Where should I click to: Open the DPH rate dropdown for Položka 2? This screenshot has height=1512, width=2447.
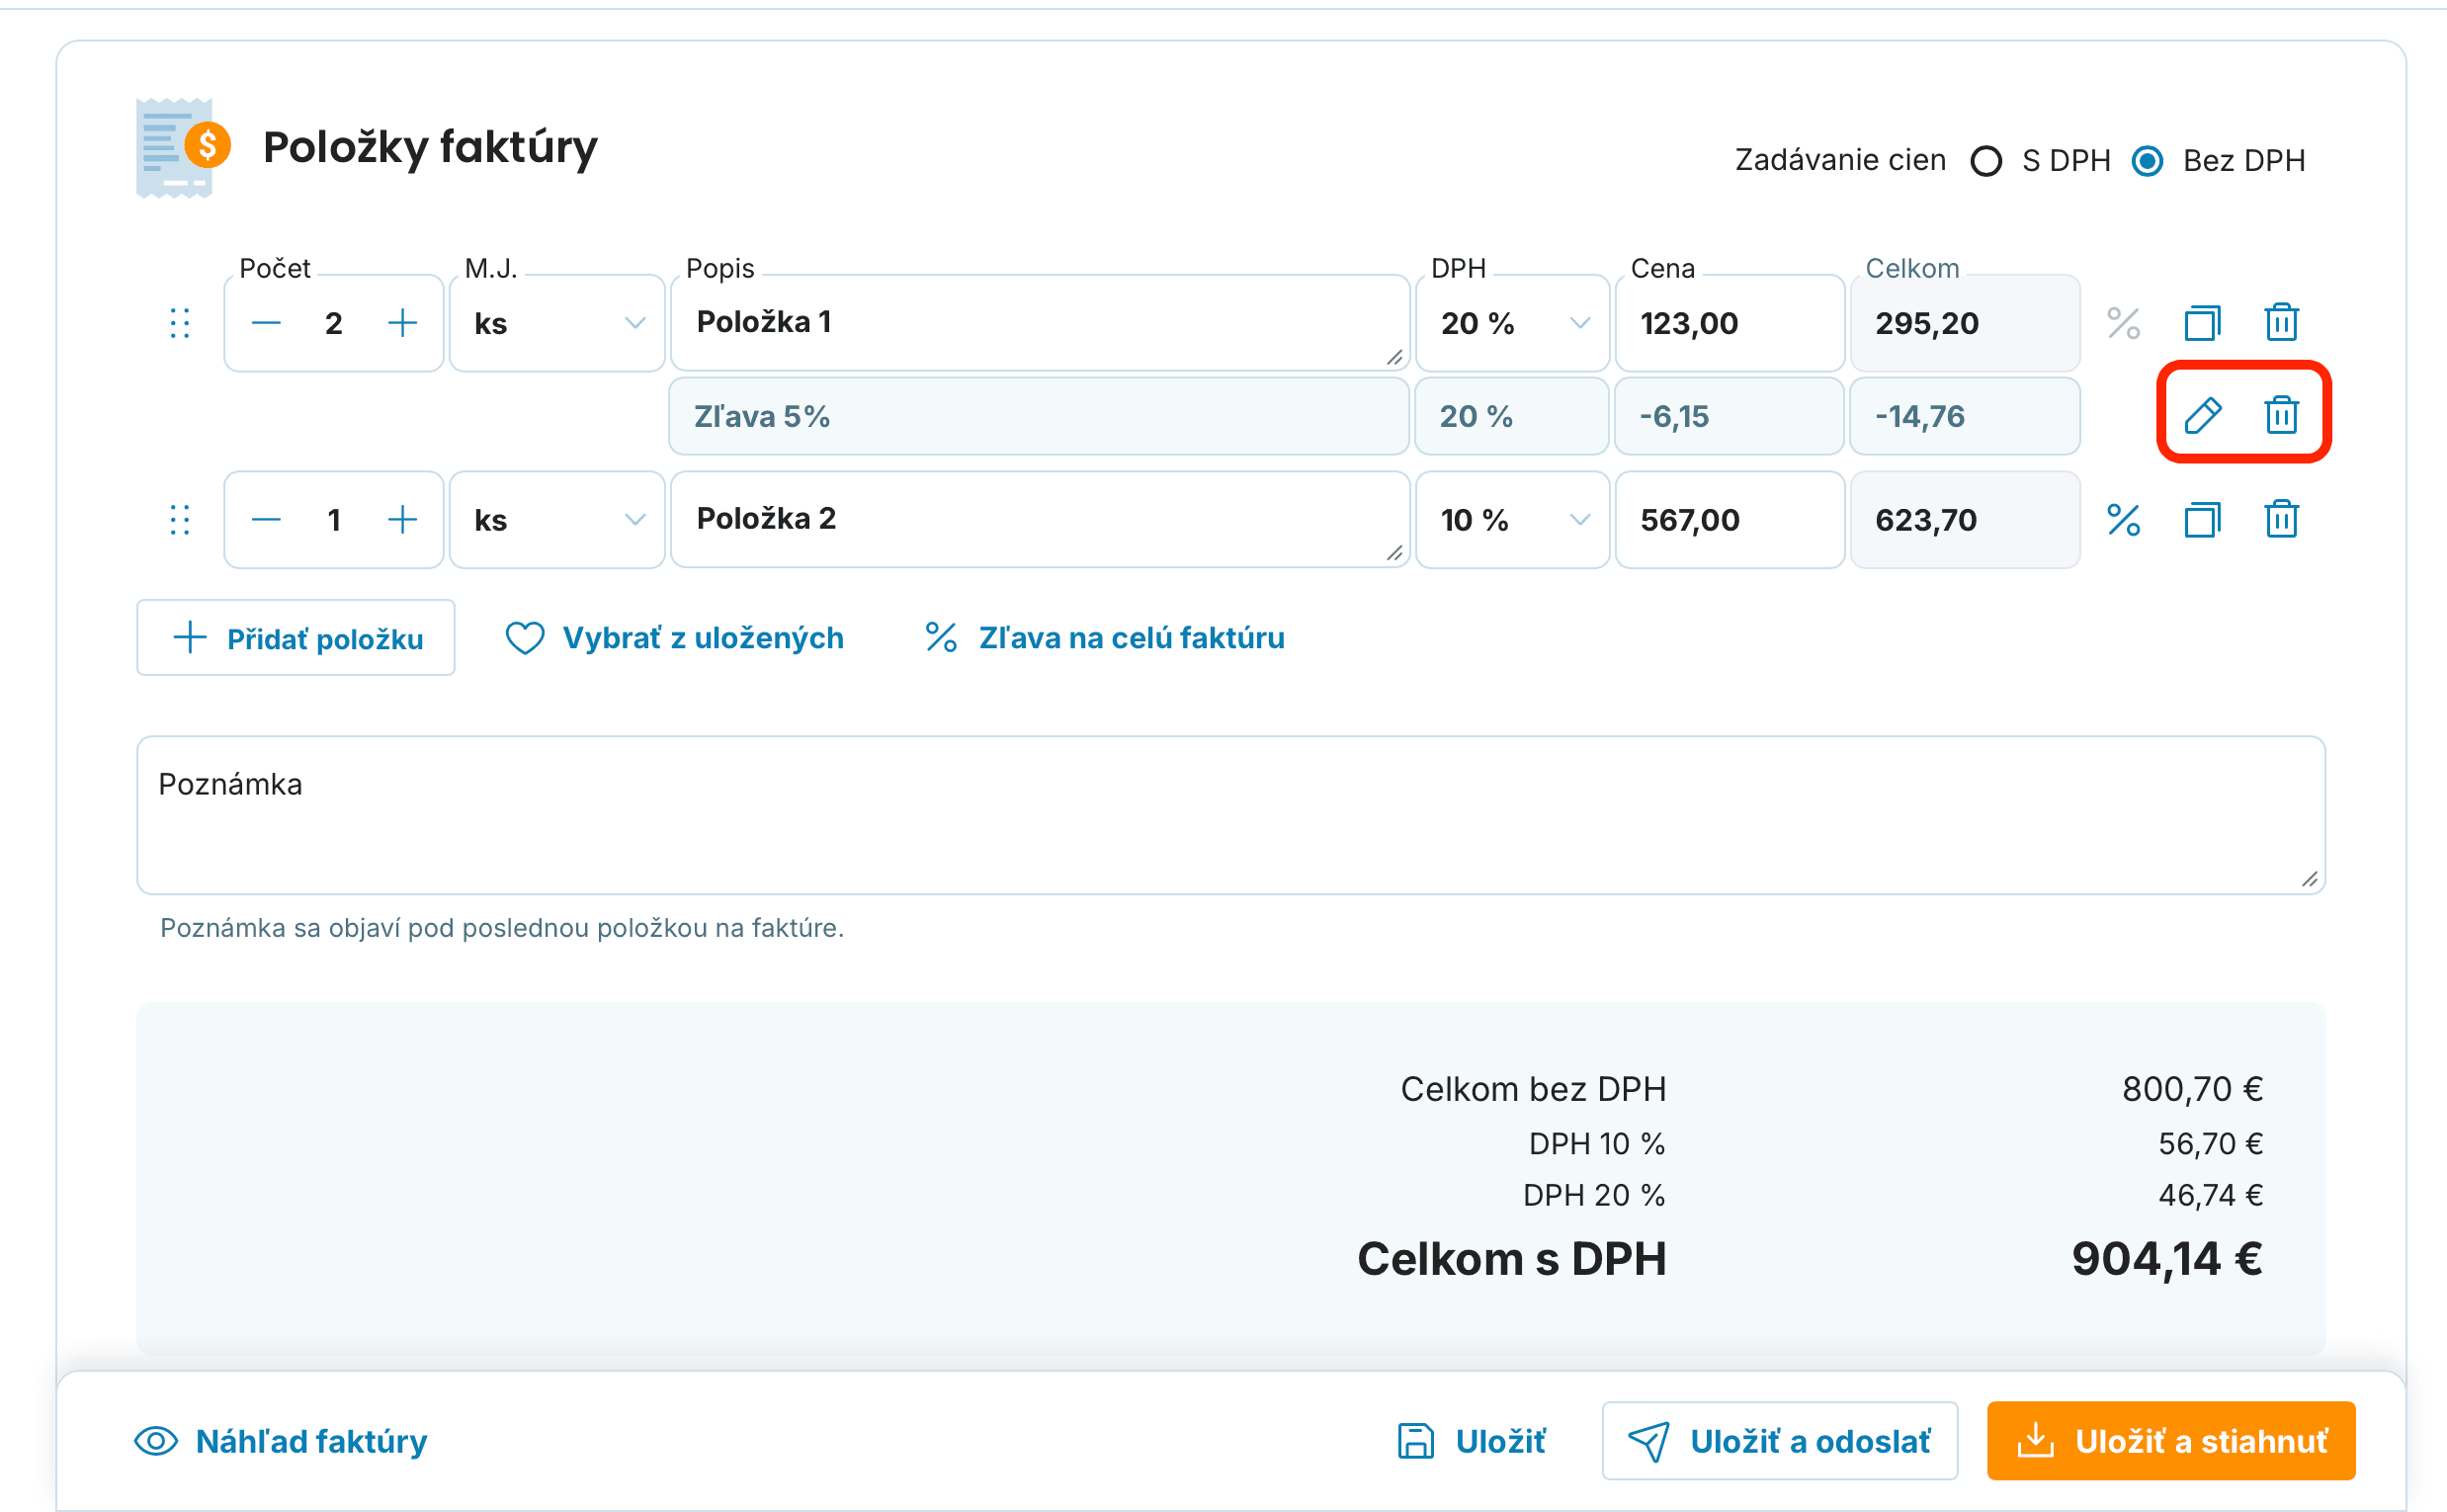1512,520
